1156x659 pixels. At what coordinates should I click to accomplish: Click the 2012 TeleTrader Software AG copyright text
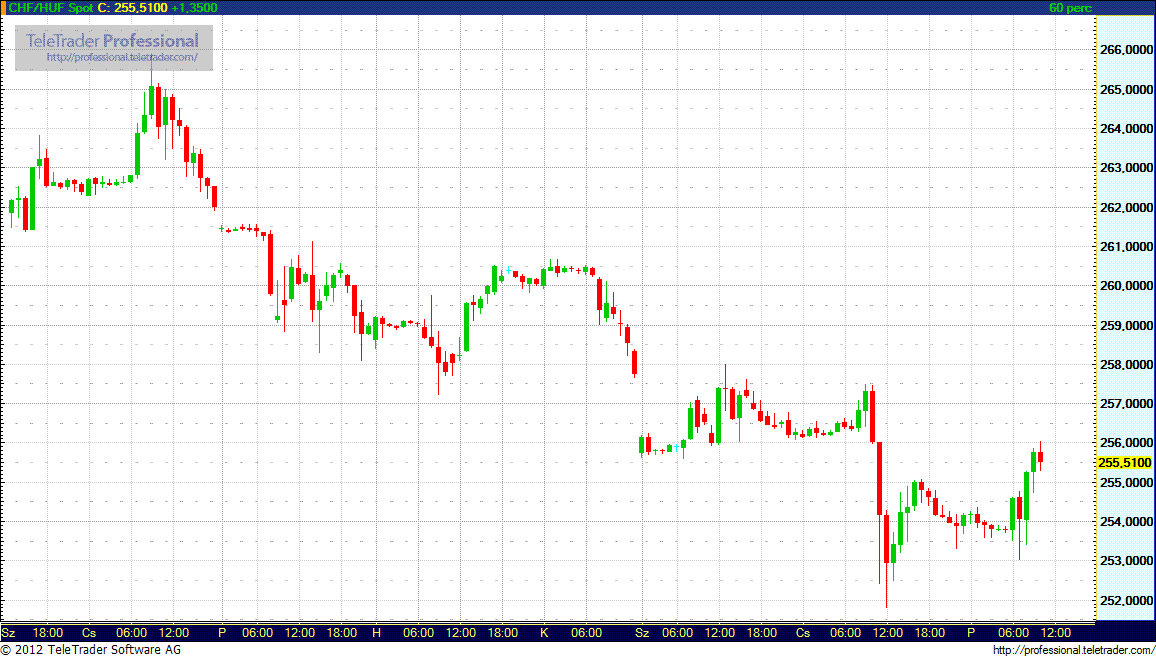[90, 651]
